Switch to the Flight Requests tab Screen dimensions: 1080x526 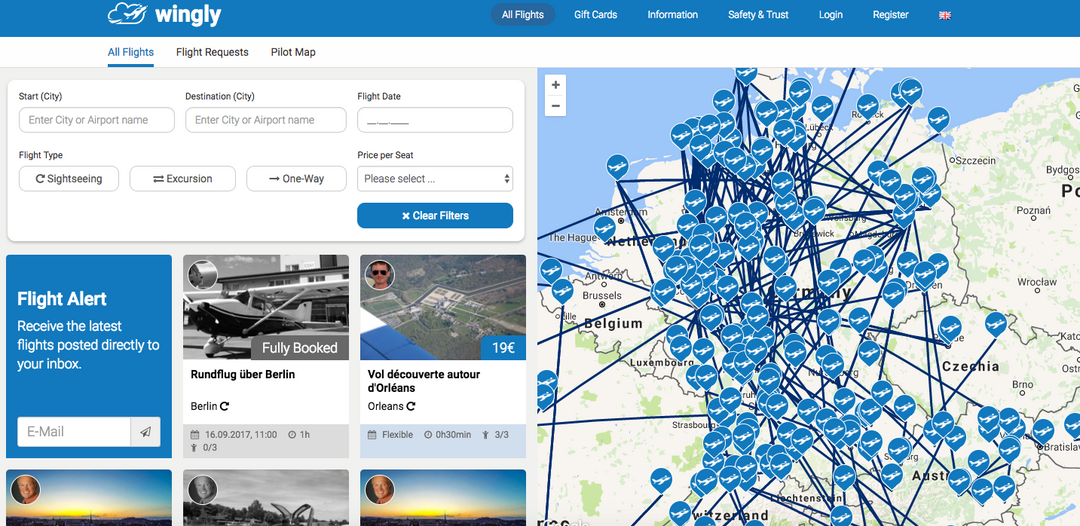point(212,52)
